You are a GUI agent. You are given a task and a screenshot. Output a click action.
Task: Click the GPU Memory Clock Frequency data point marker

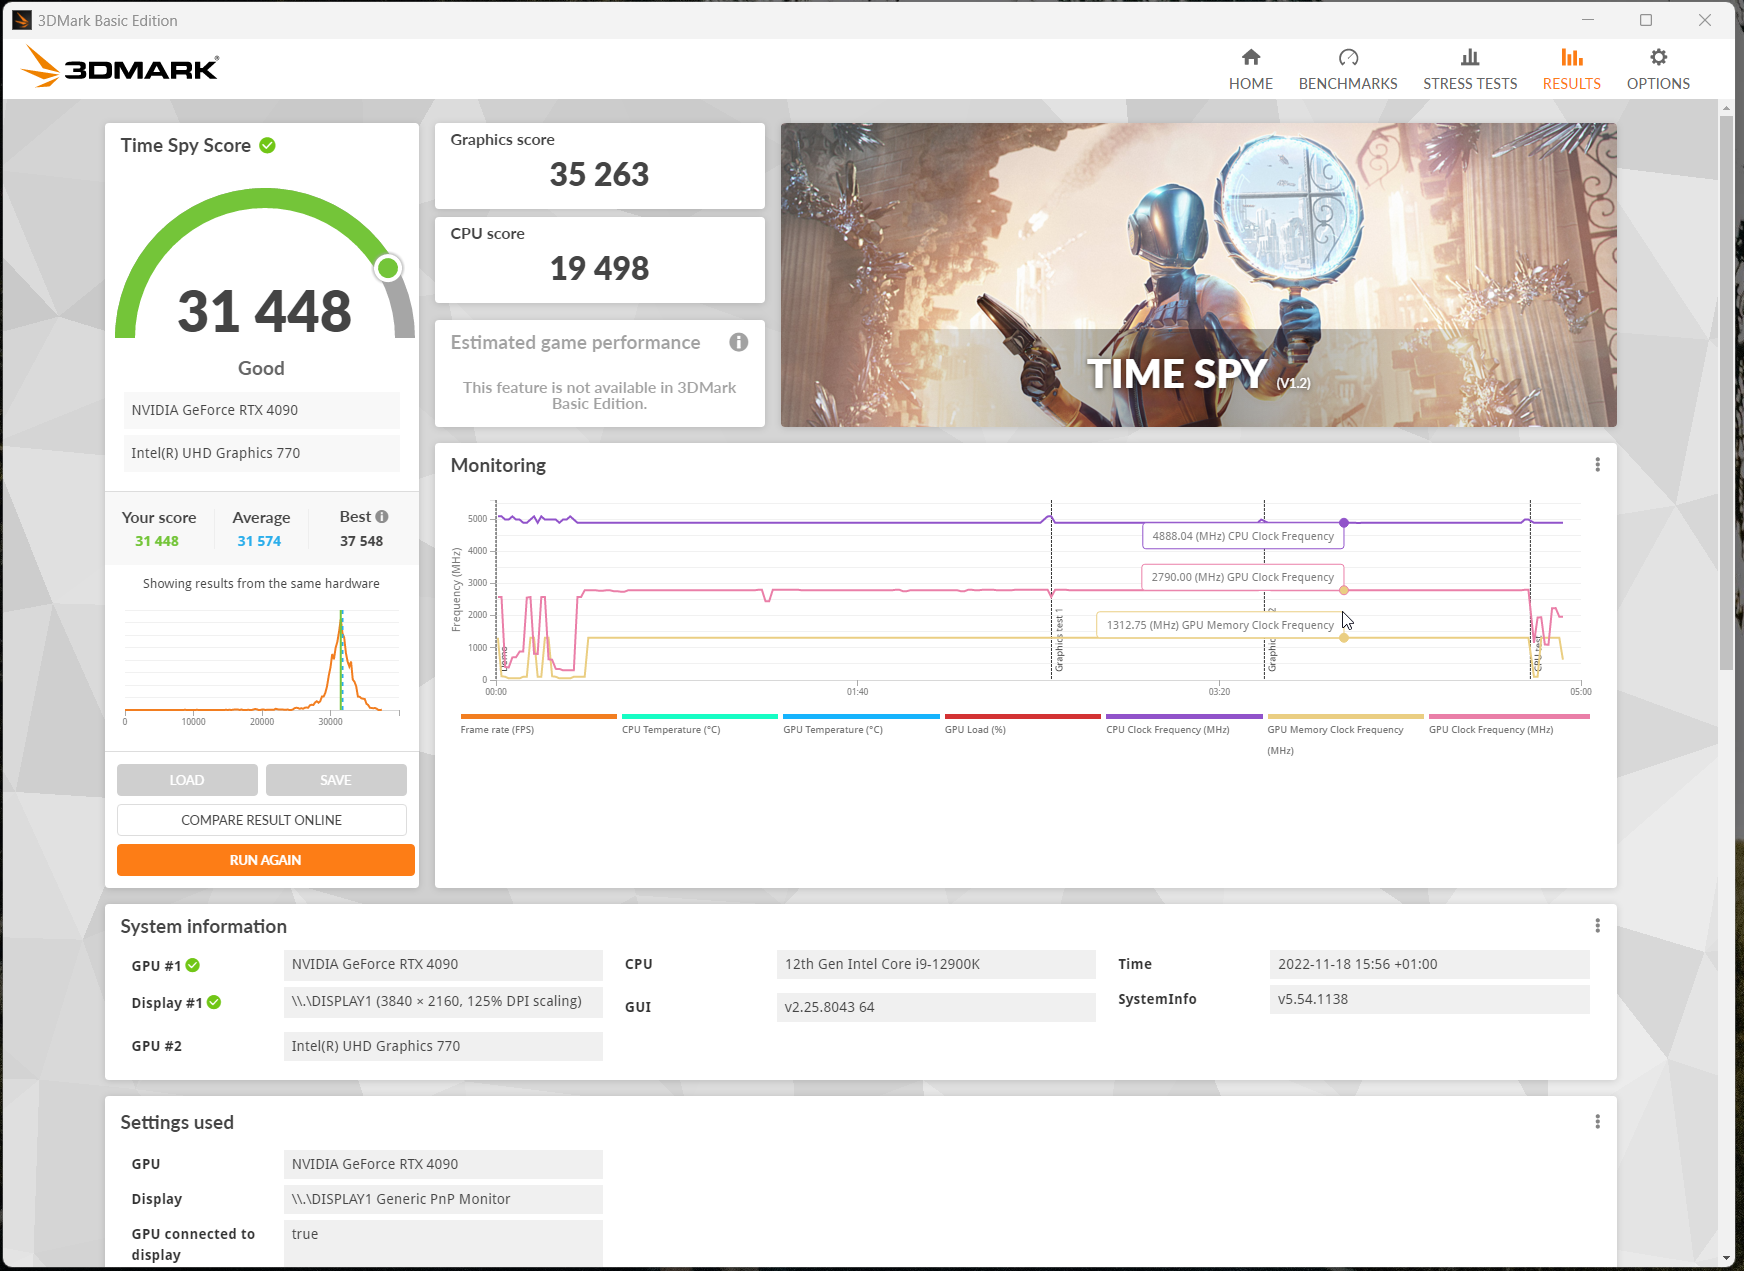[x=1344, y=638]
